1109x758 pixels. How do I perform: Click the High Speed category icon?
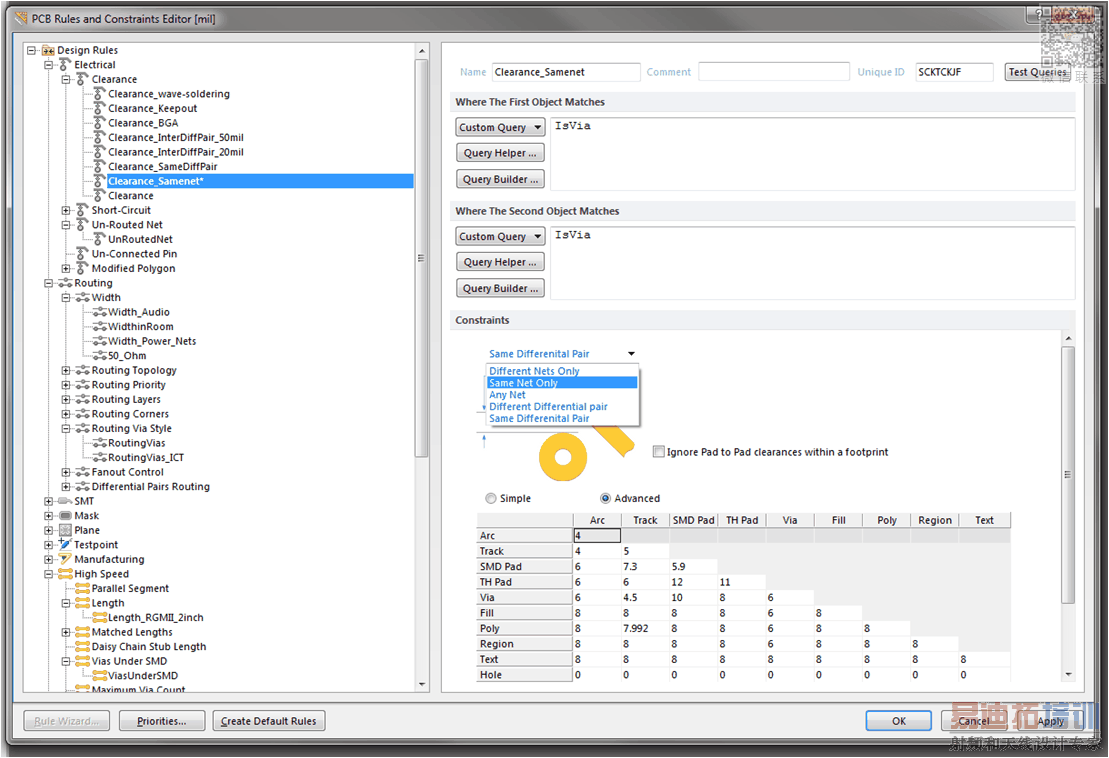click(x=65, y=574)
